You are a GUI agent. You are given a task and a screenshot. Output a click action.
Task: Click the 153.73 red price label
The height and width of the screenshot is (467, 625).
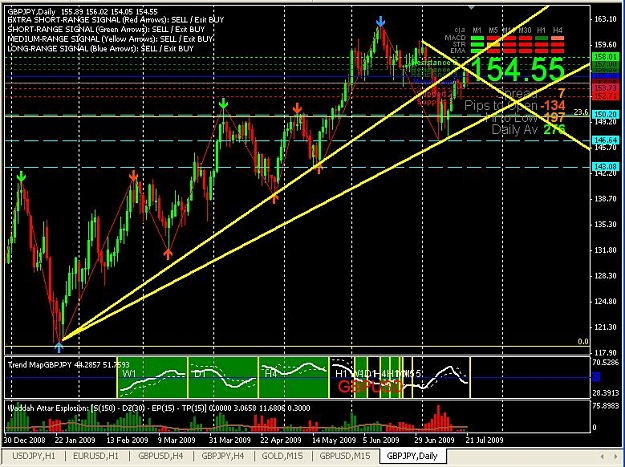(x=605, y=88)
